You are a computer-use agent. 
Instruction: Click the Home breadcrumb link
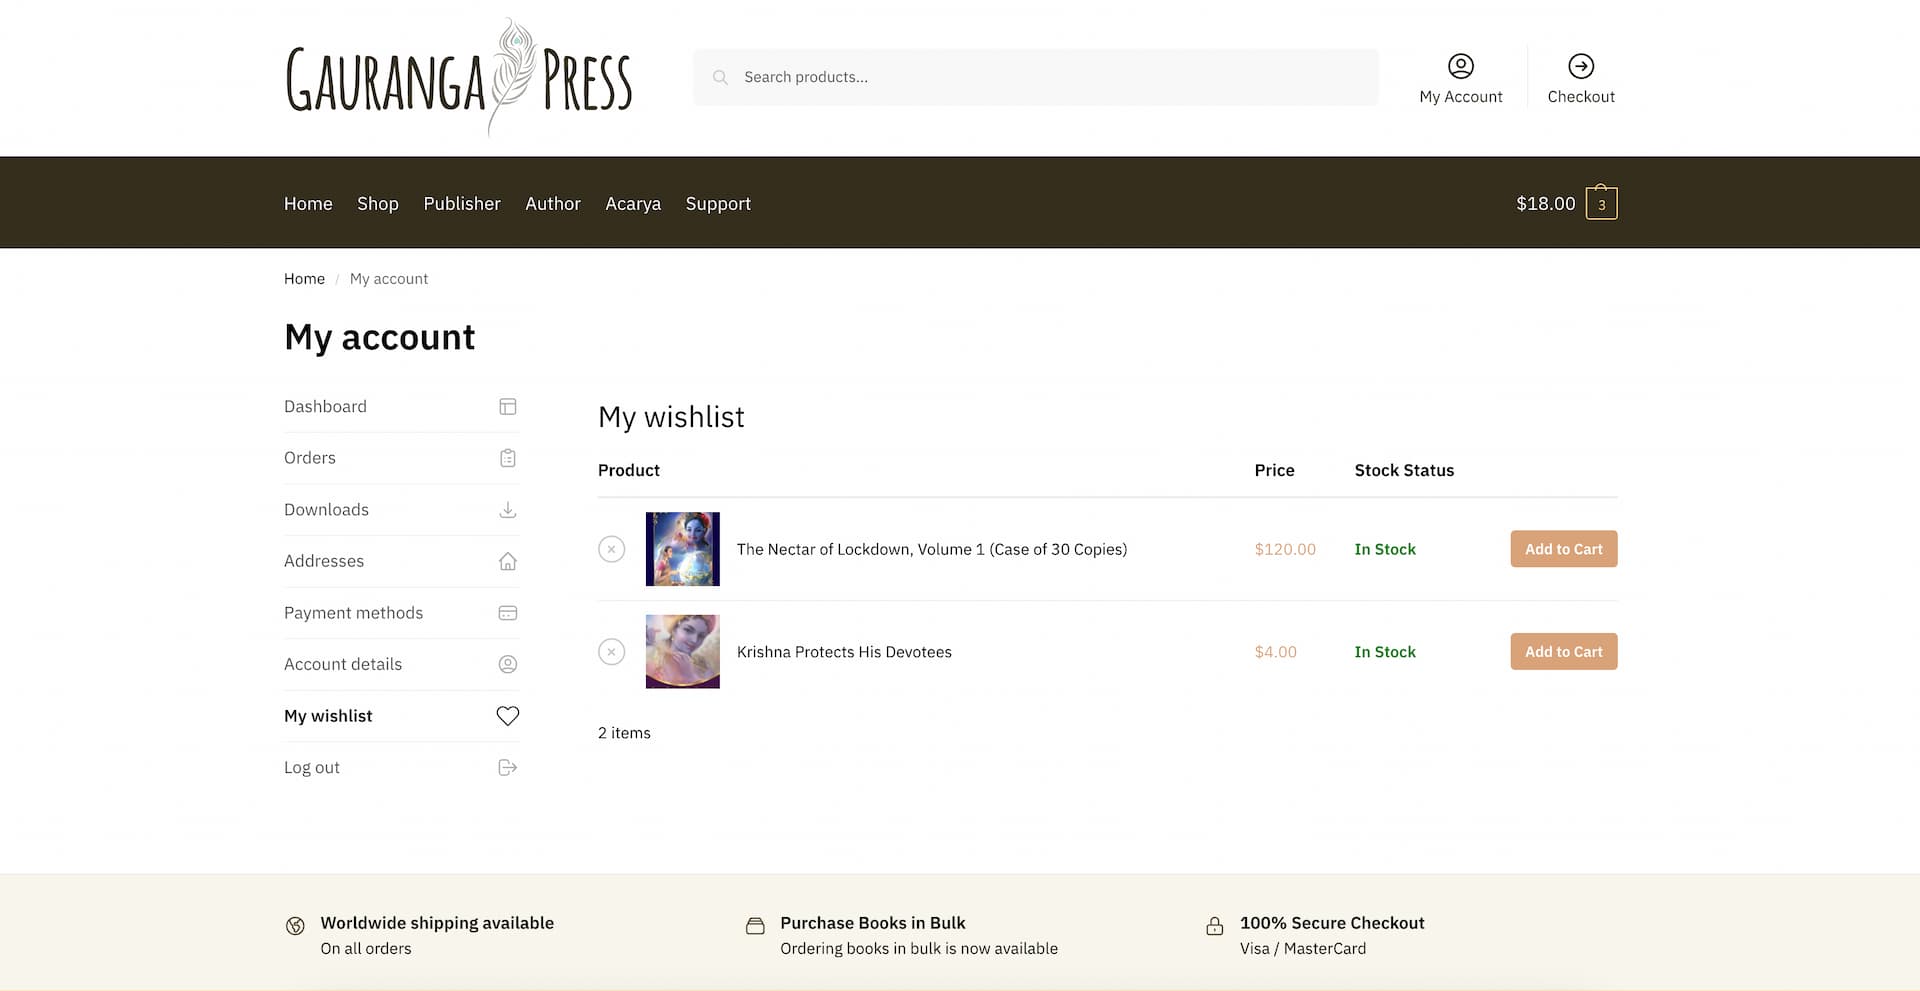[304, 279]
